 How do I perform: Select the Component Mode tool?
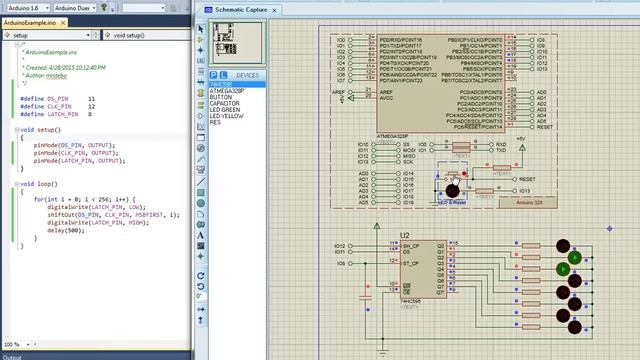coord(200,40)
